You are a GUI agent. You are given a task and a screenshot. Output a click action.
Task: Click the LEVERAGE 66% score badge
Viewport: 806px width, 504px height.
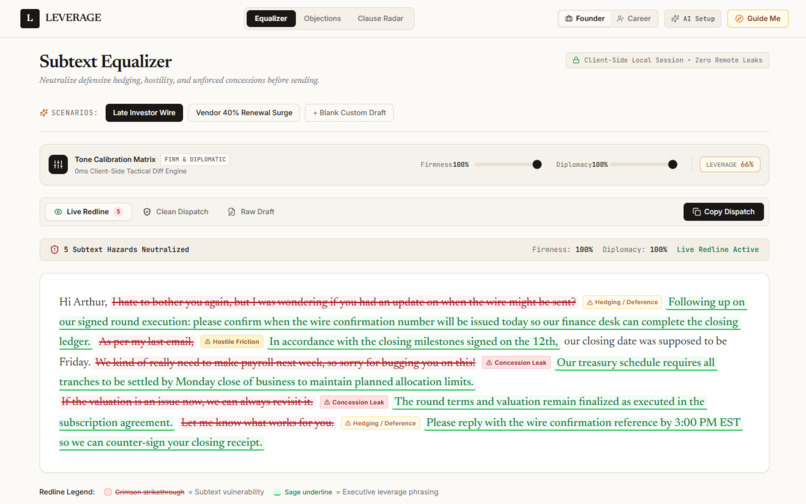pos(729,165)
